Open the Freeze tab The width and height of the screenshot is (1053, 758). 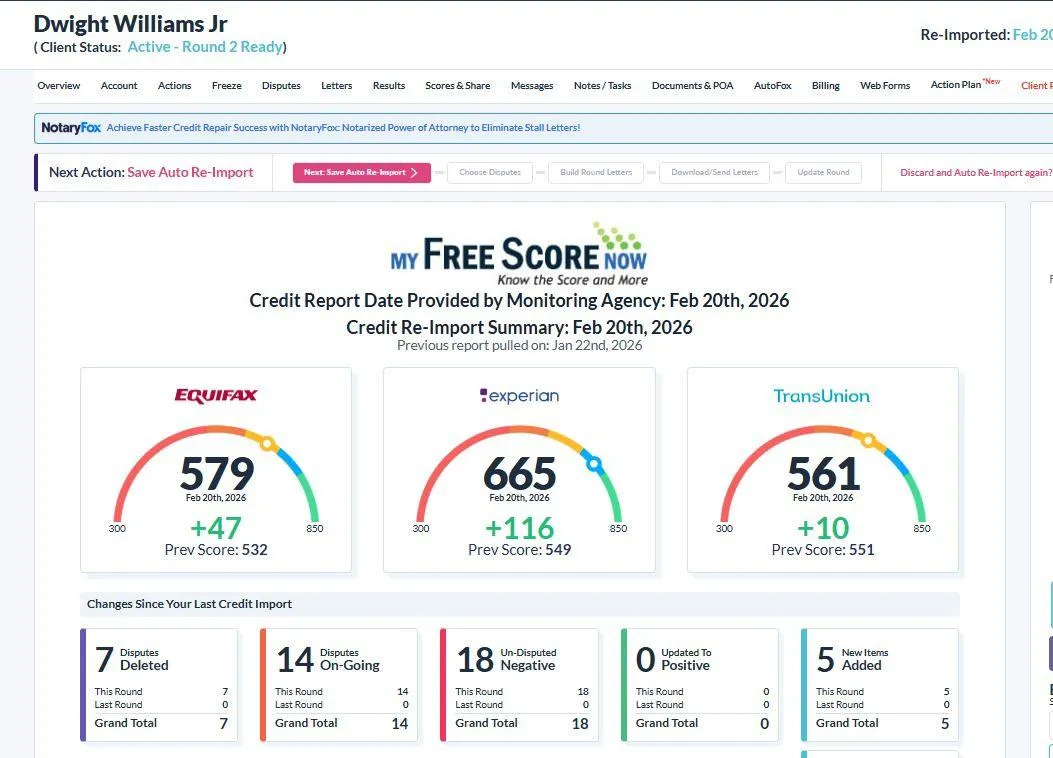pos(226,85)
